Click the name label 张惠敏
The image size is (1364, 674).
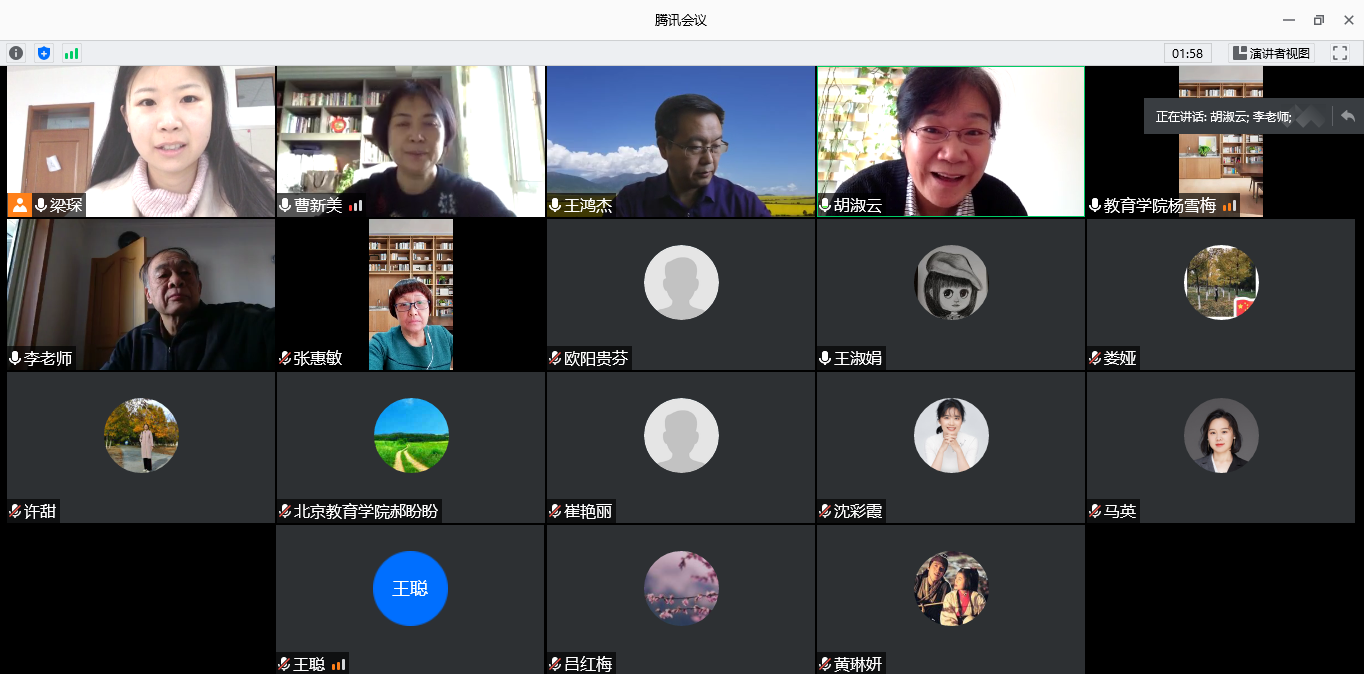318,358
